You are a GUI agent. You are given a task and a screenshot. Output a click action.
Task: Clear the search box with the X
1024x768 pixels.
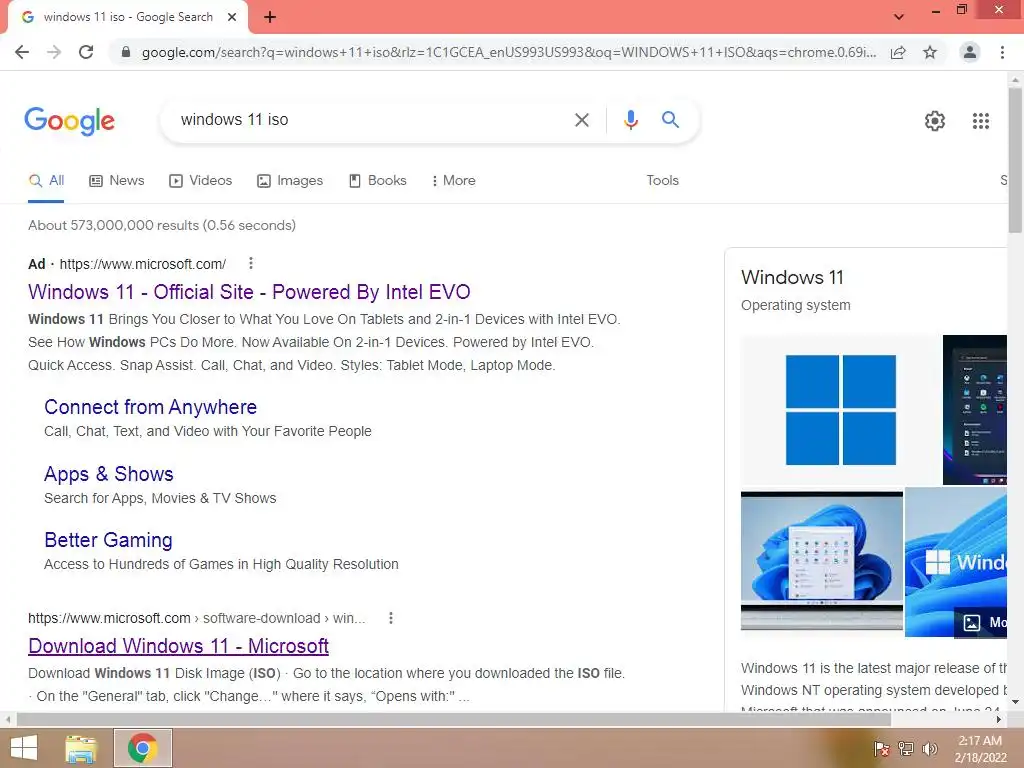coord(581,120)
